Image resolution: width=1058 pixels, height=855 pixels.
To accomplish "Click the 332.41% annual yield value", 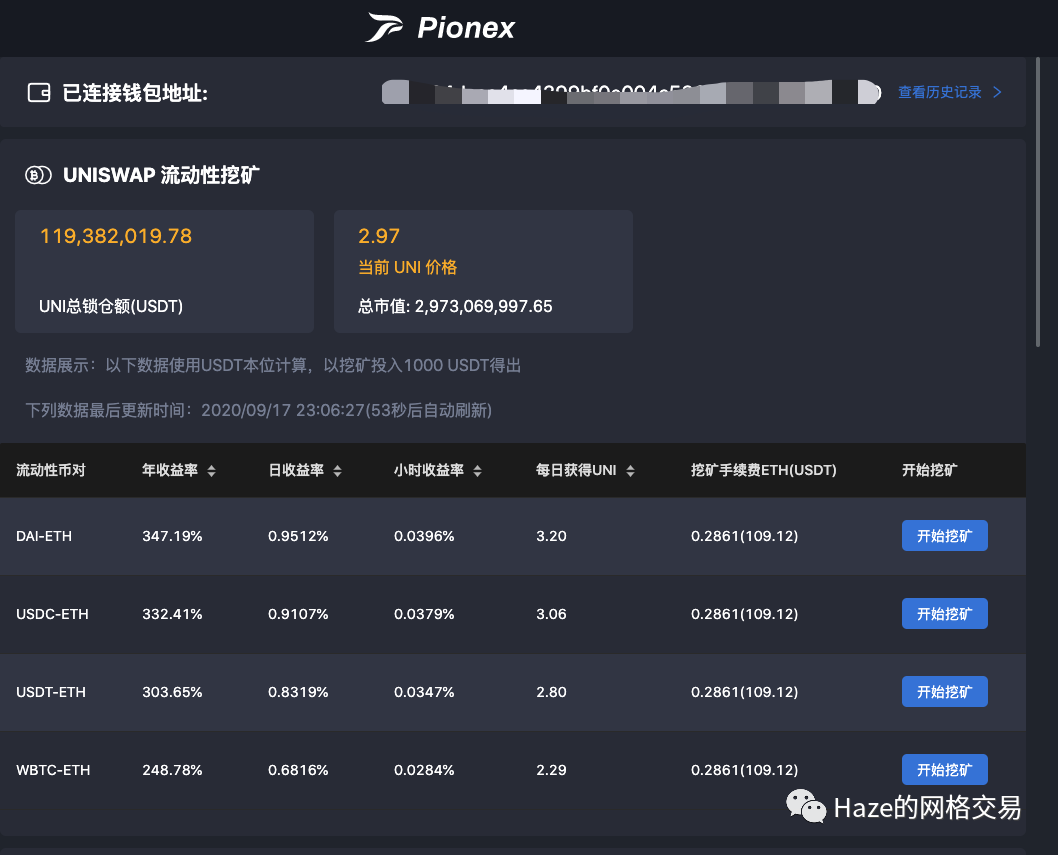I will (x=172, y=614).
